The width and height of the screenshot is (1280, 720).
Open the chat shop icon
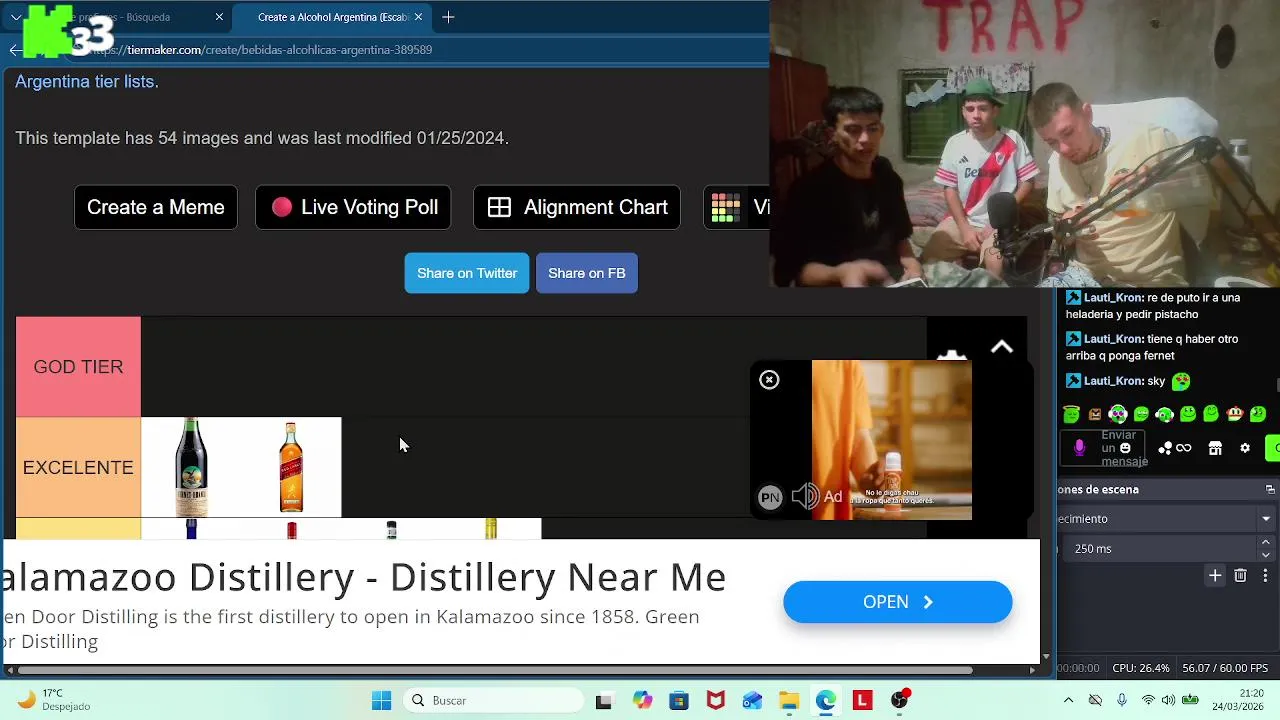[x=1215, y=448]
